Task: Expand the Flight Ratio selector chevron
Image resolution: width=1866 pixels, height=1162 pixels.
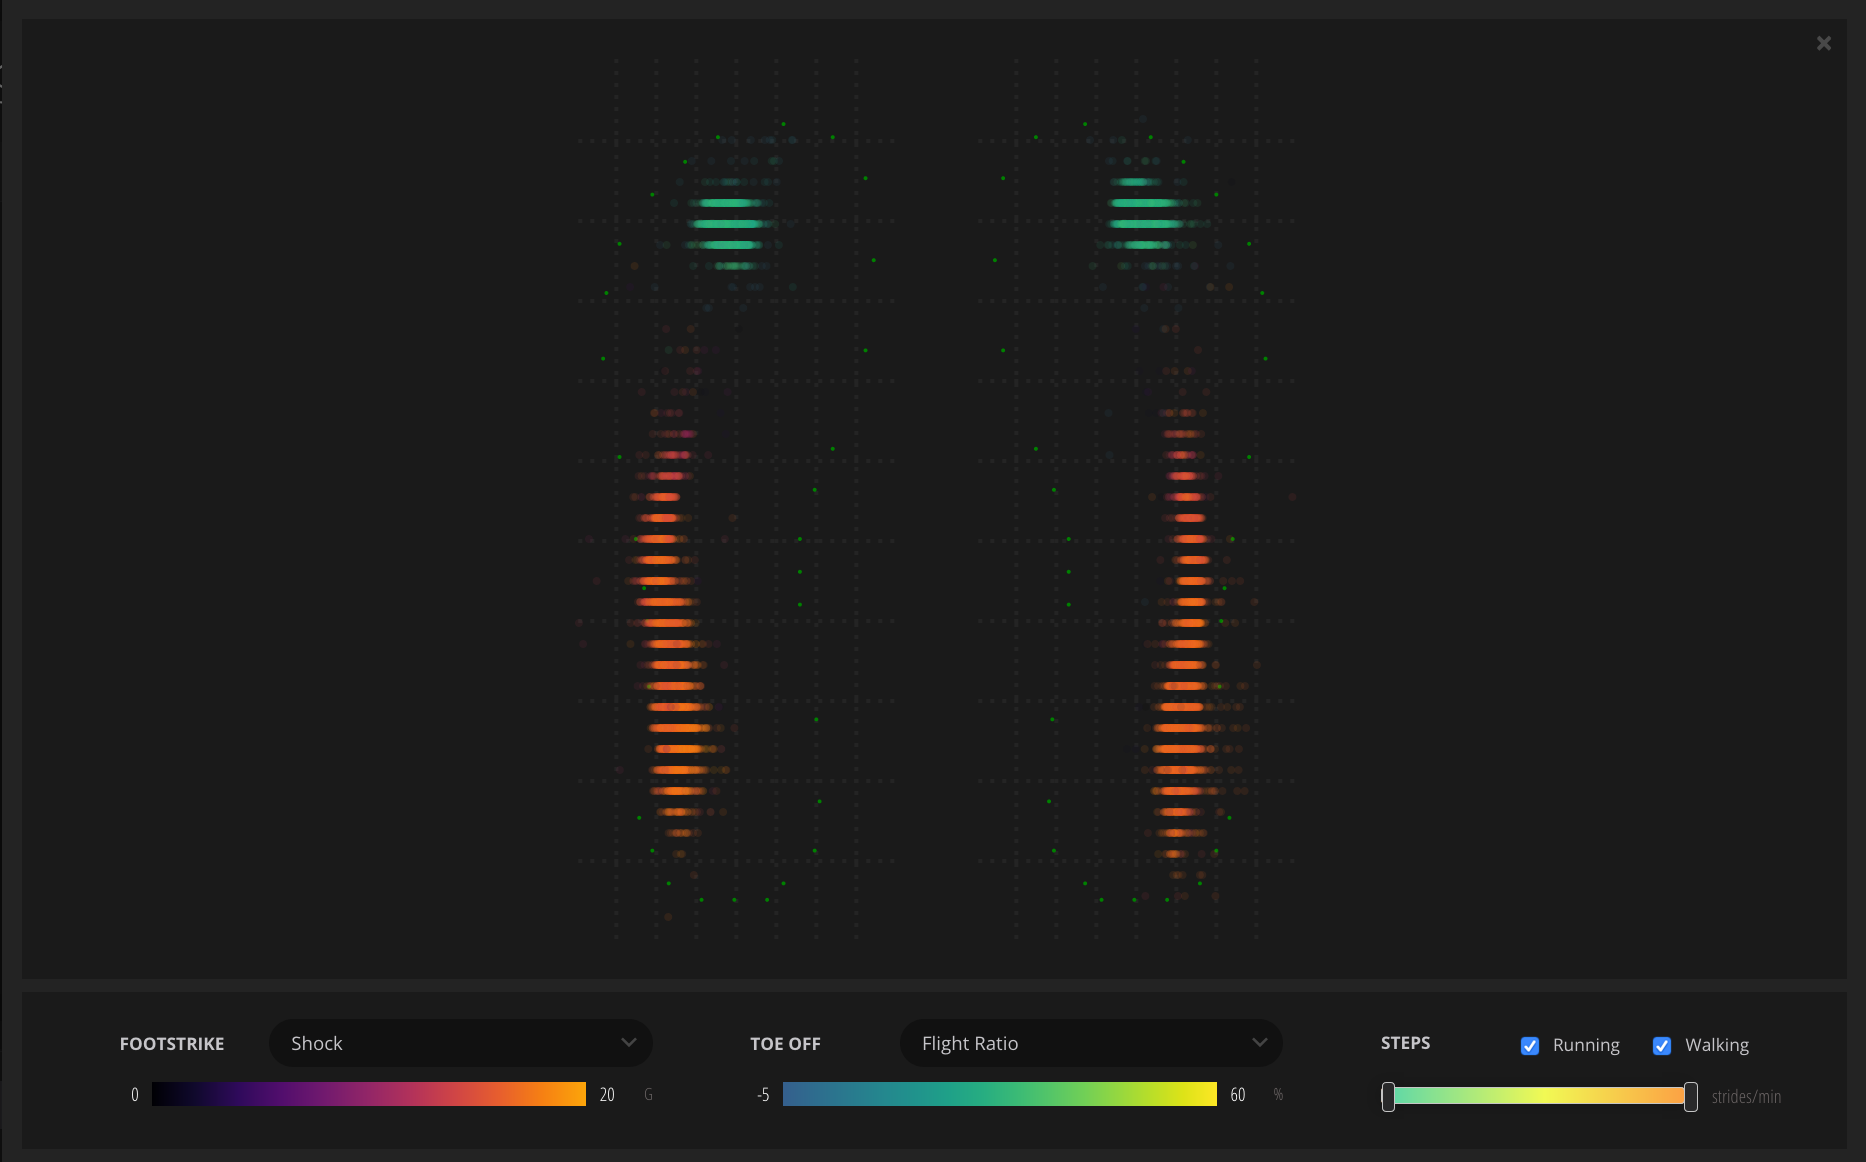Action: tap(1260, 1043)
